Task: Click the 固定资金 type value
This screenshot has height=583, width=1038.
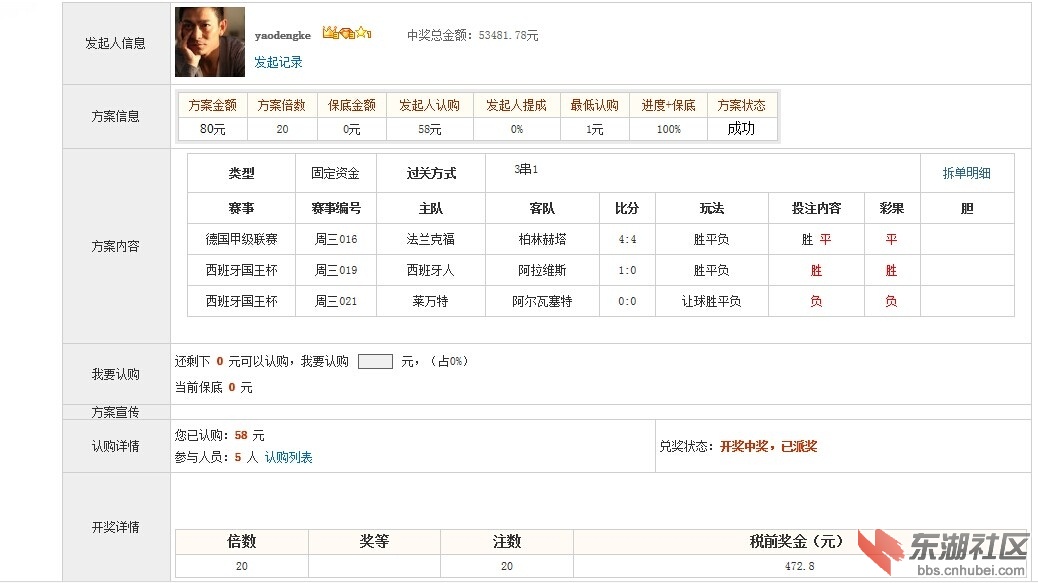Action: pos(336,173)
